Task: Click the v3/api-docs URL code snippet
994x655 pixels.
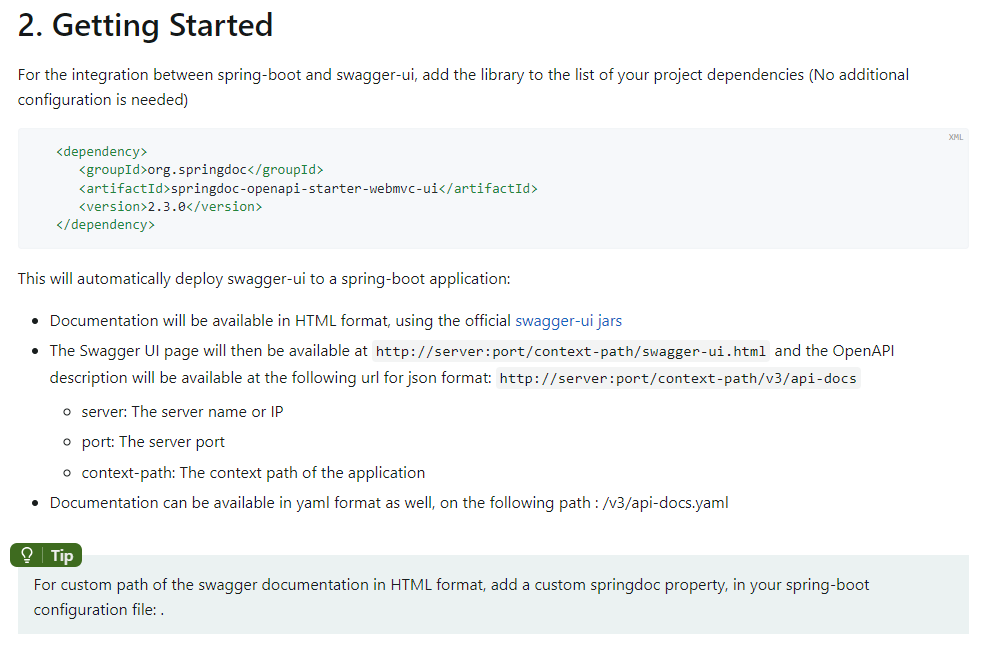Action: tap(678, 379)
